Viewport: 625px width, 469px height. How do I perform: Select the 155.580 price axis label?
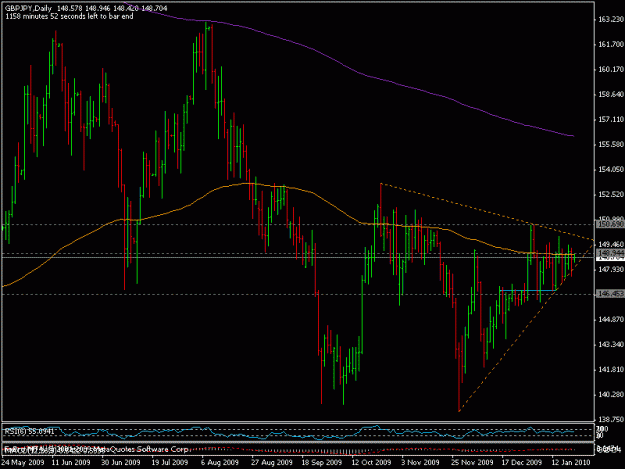611,144
